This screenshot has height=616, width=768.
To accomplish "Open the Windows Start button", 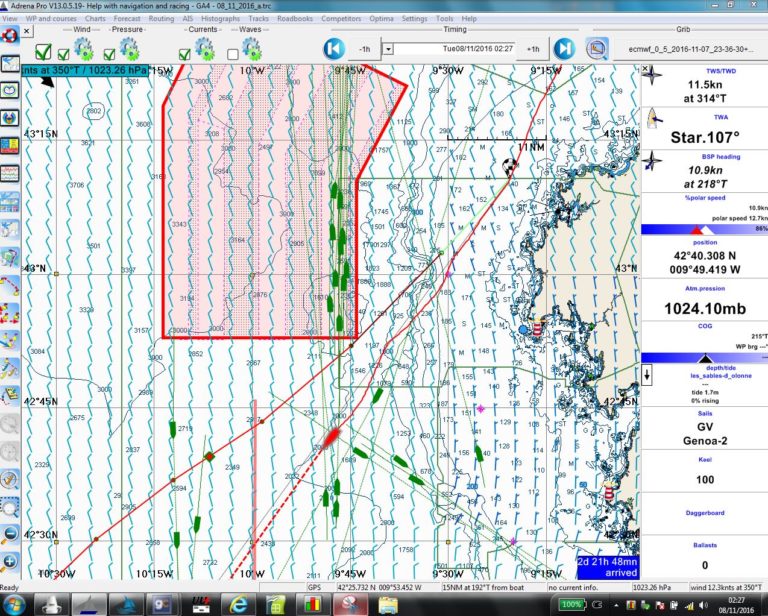I will 14,605.
